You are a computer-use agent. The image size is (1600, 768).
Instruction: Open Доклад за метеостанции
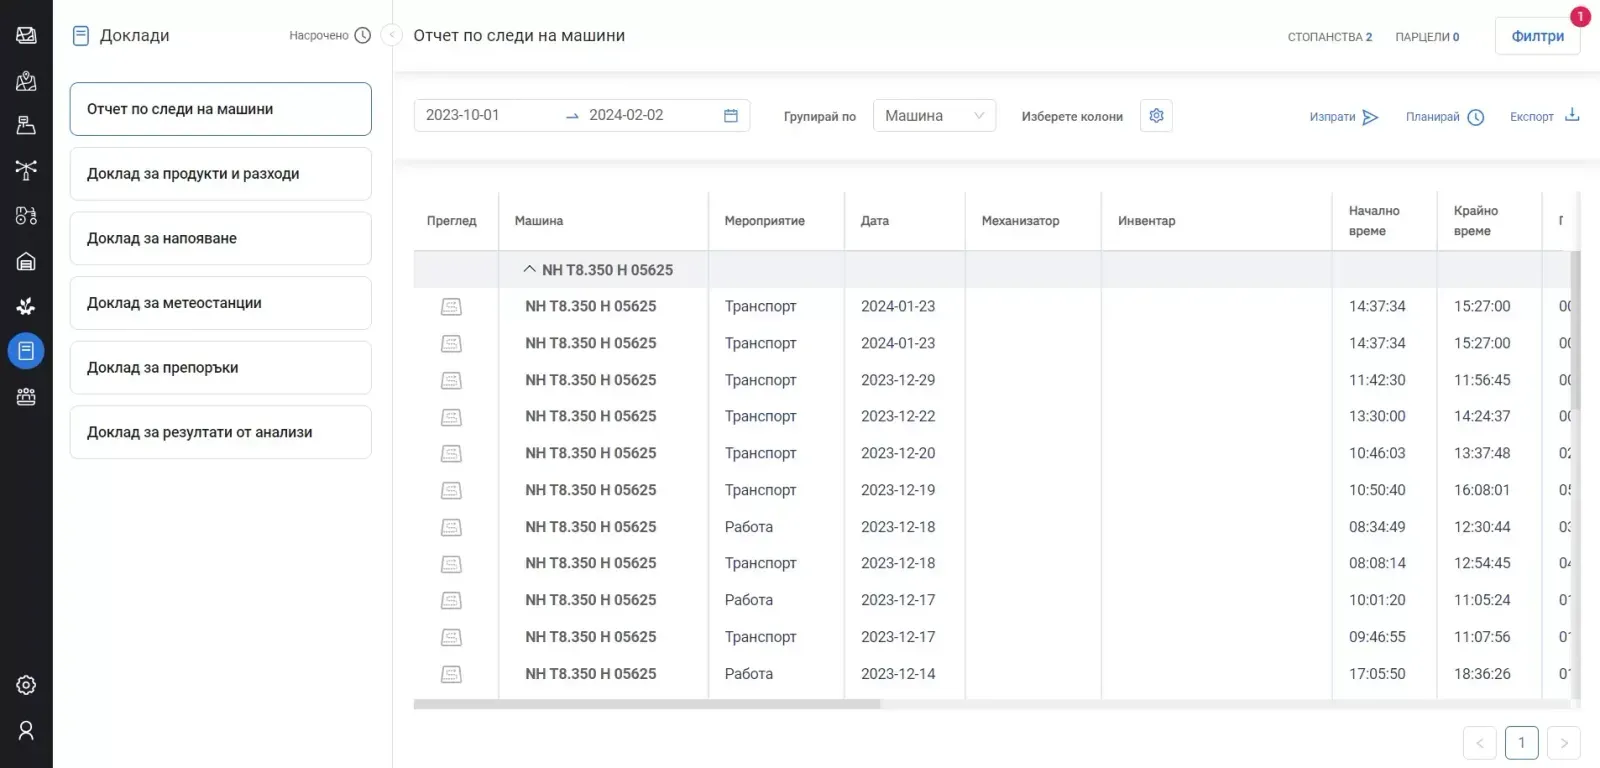(220, 303)
